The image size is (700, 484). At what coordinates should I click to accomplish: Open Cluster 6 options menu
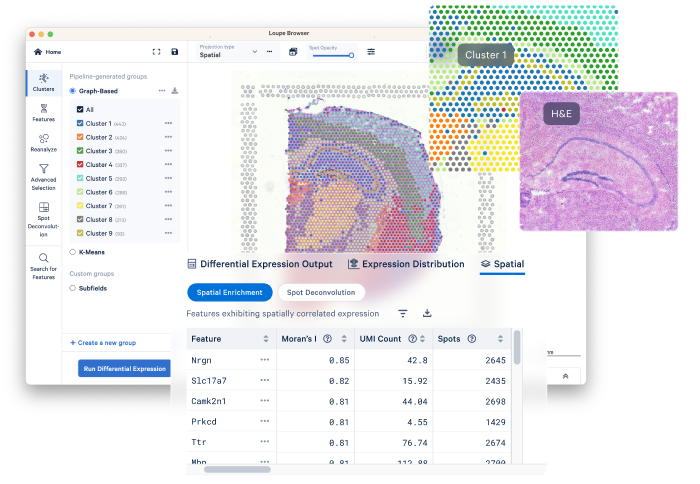(168, 192)
